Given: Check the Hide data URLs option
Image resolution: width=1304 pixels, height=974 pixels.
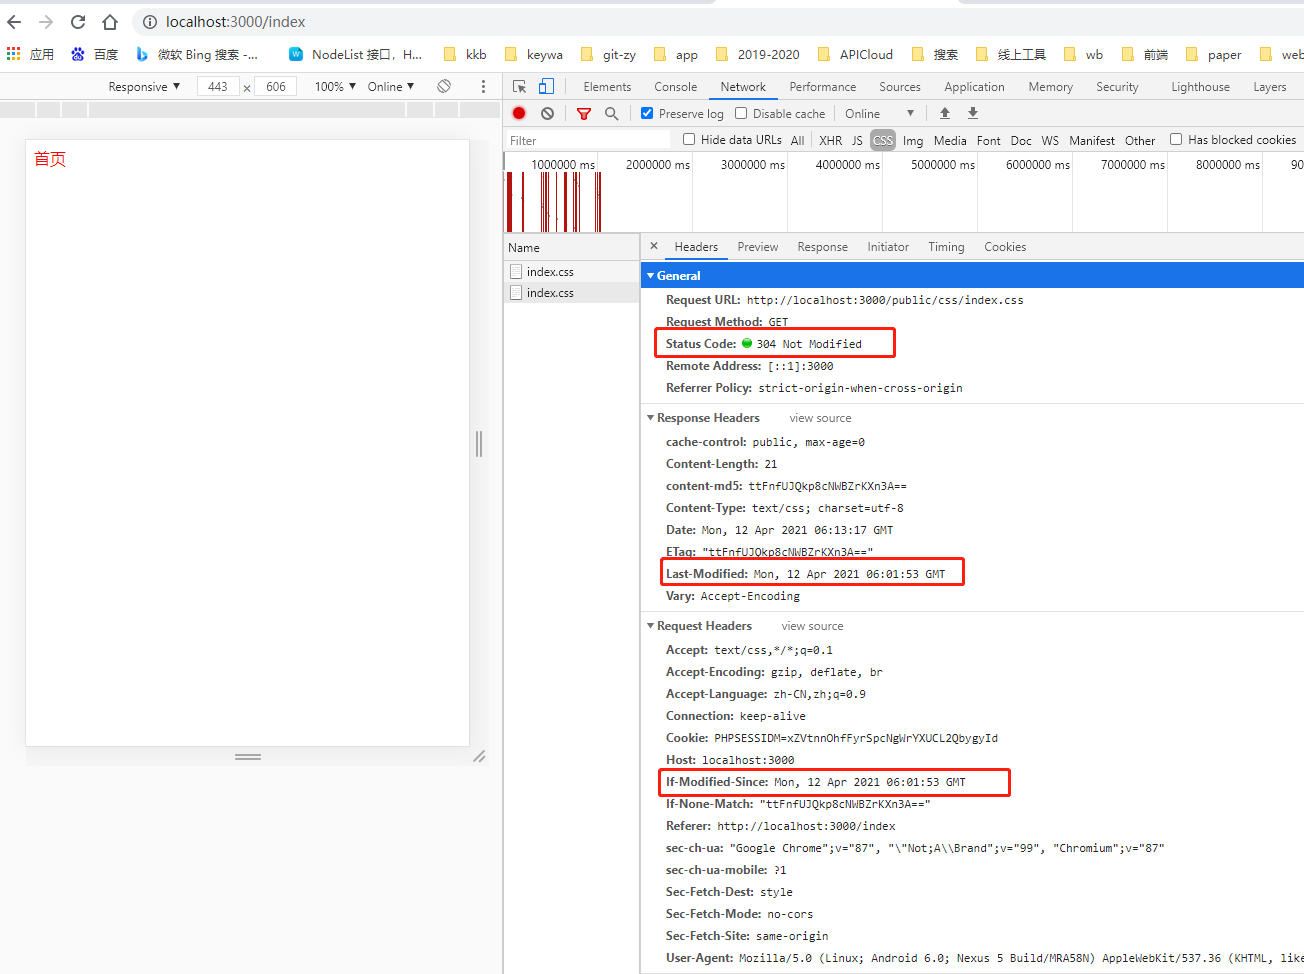Looking at the screenshot, I should pos(689,139).
